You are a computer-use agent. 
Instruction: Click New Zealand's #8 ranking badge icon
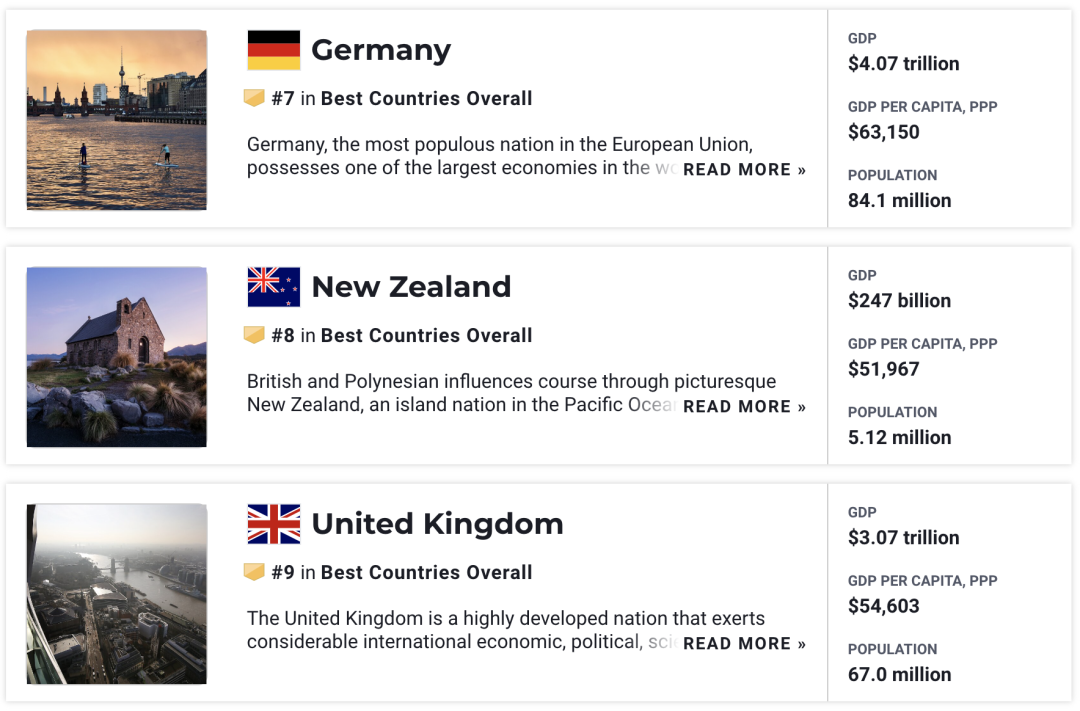point(254,335)
